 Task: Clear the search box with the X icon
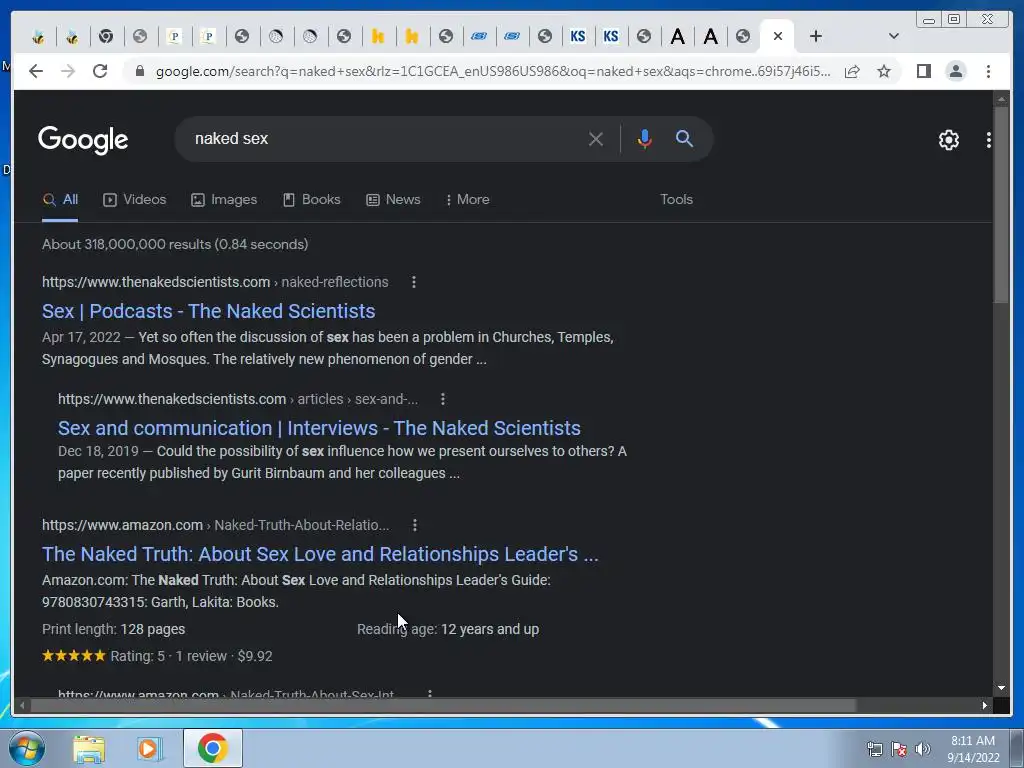pos(596,139)
